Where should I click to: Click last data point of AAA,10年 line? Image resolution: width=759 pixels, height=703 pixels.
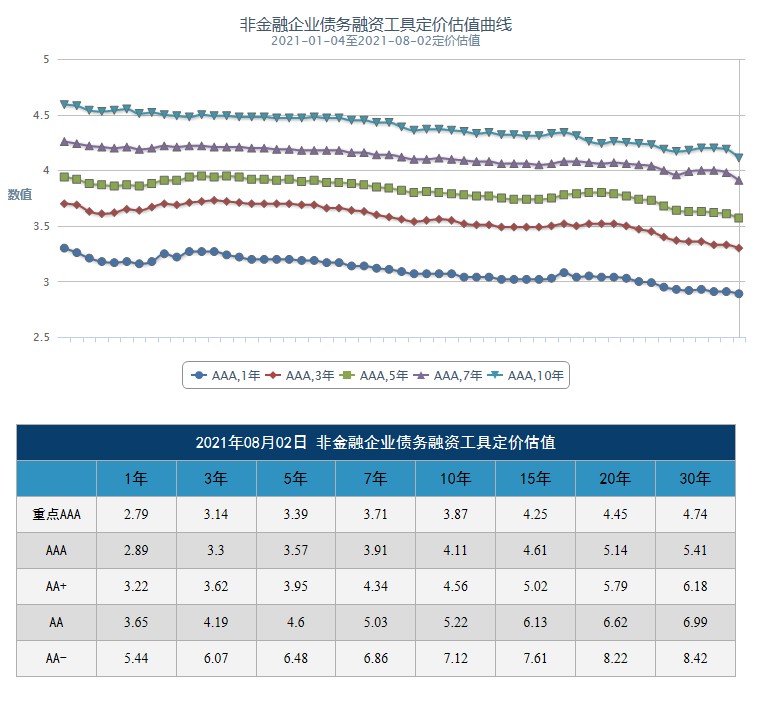[739, 157]
